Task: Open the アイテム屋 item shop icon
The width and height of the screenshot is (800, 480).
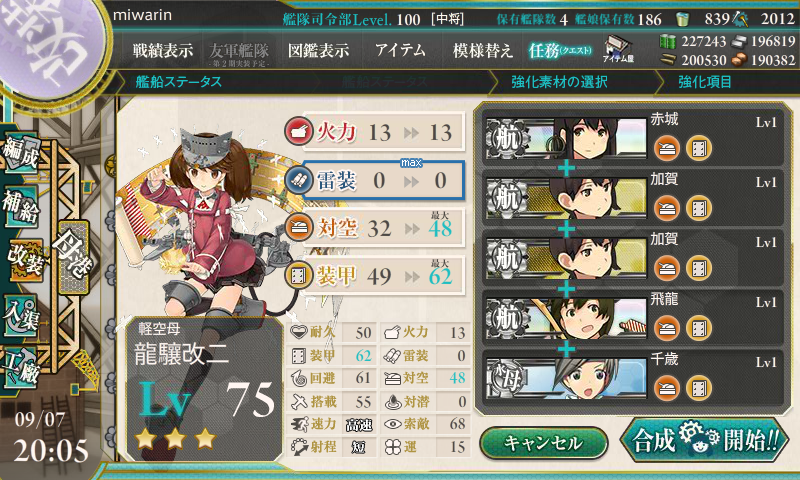Action: [x=618, y=50]
